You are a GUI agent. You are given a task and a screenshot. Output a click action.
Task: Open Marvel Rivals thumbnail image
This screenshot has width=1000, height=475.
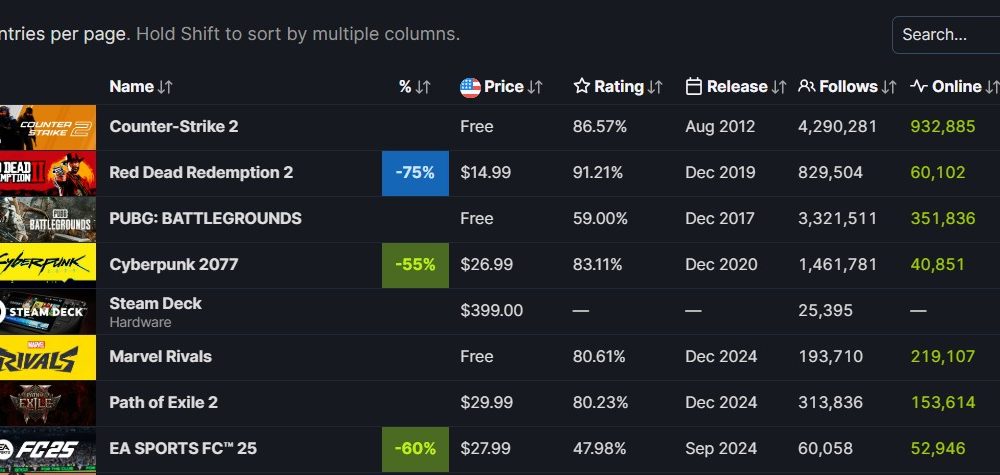click(48, 358)
